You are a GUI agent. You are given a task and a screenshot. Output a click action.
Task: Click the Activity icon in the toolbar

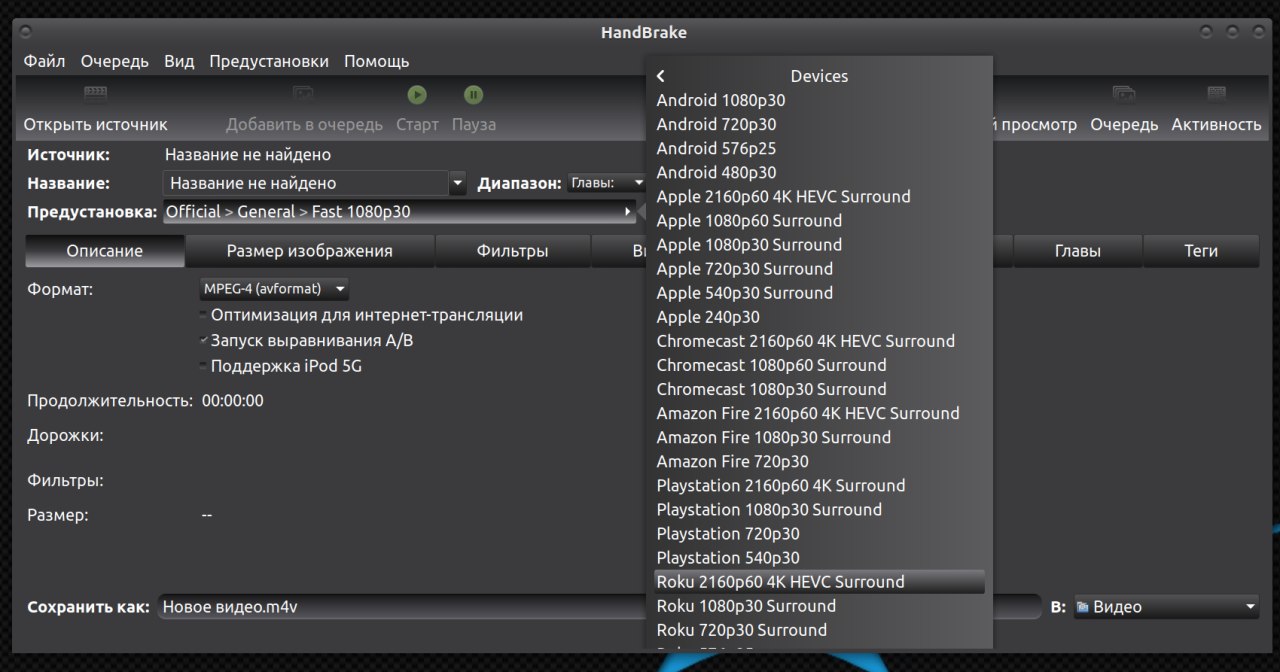point(1217,95)
